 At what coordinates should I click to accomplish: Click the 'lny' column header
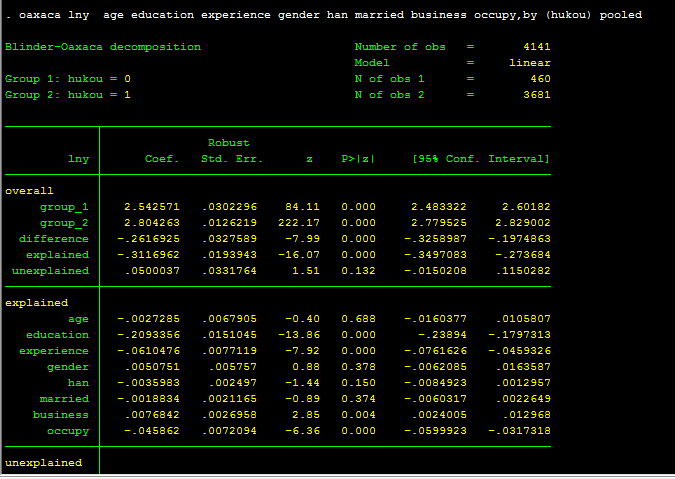pyautogui.click(x=78, y=159)
